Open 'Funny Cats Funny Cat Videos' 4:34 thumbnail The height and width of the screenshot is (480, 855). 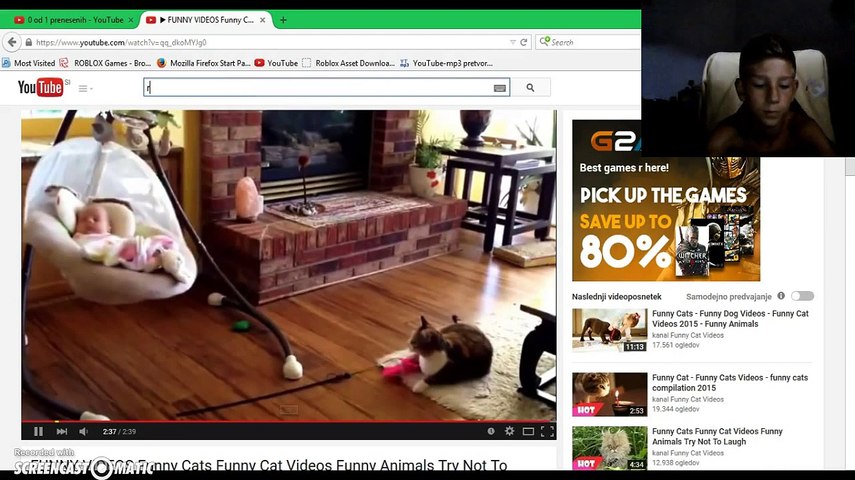[610, 448]
